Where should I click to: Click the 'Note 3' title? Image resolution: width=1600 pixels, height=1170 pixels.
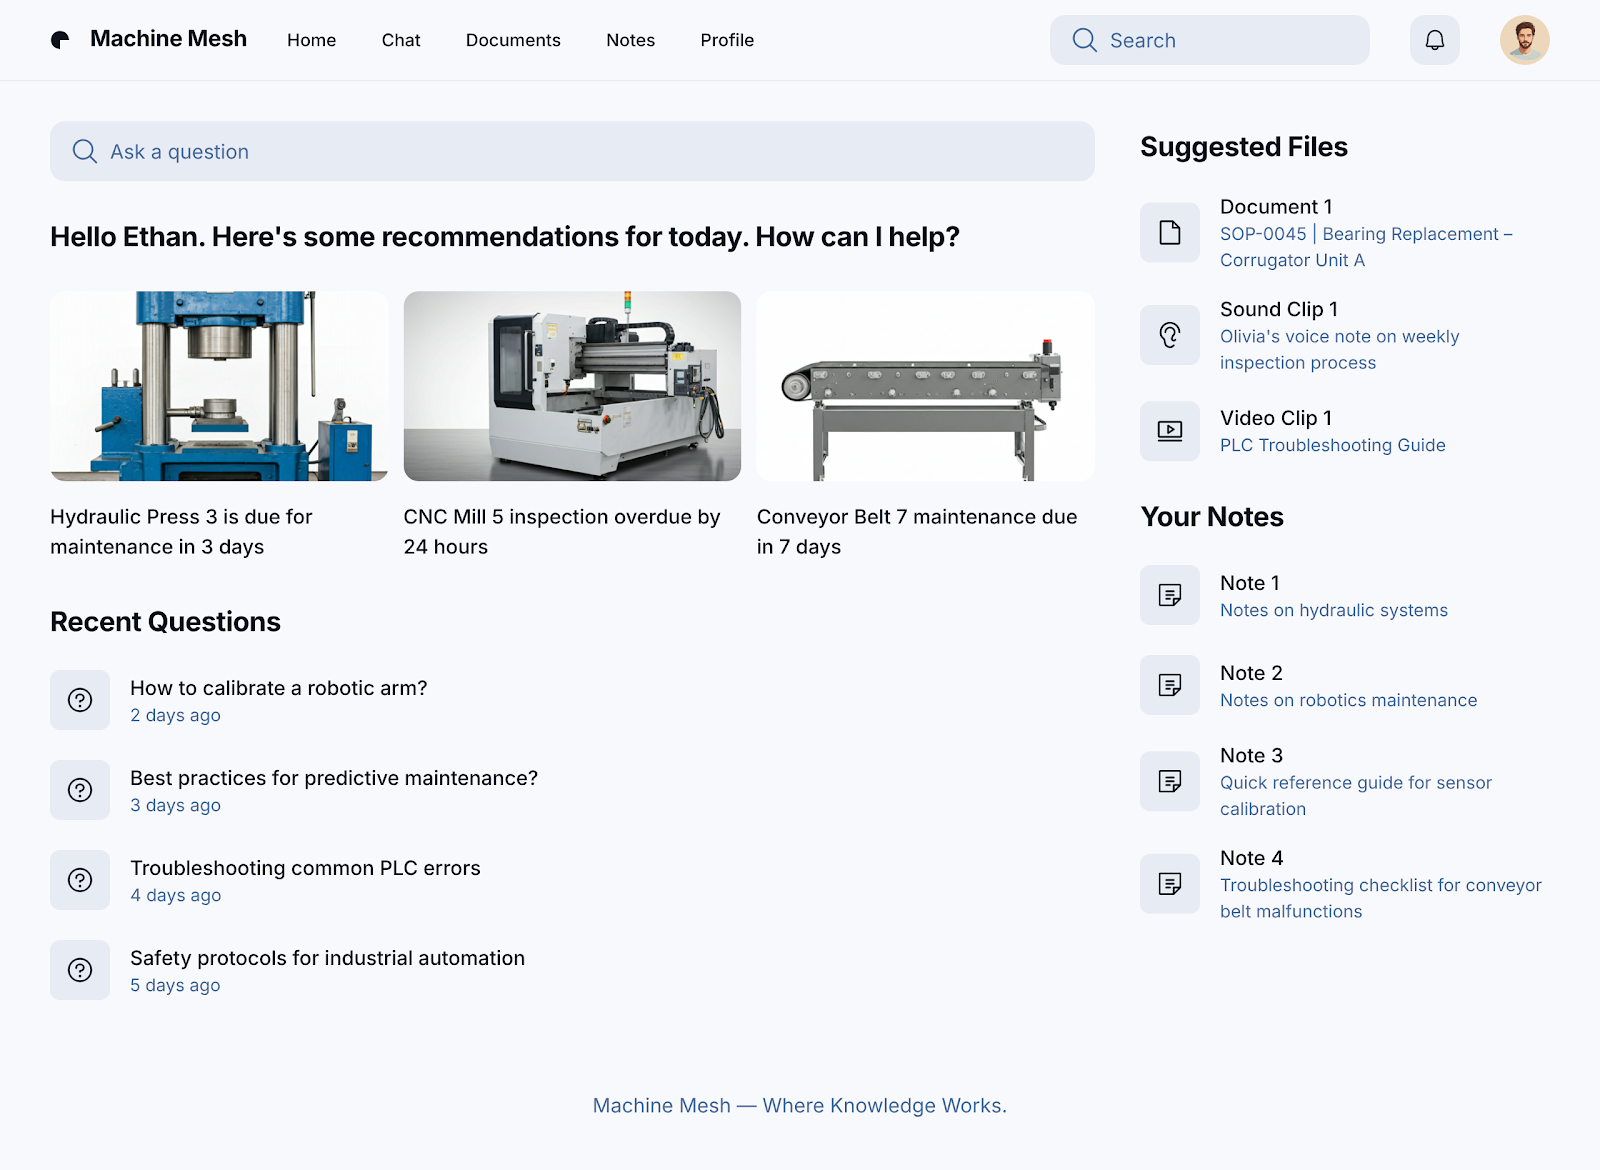click(x=1251, y=756)
